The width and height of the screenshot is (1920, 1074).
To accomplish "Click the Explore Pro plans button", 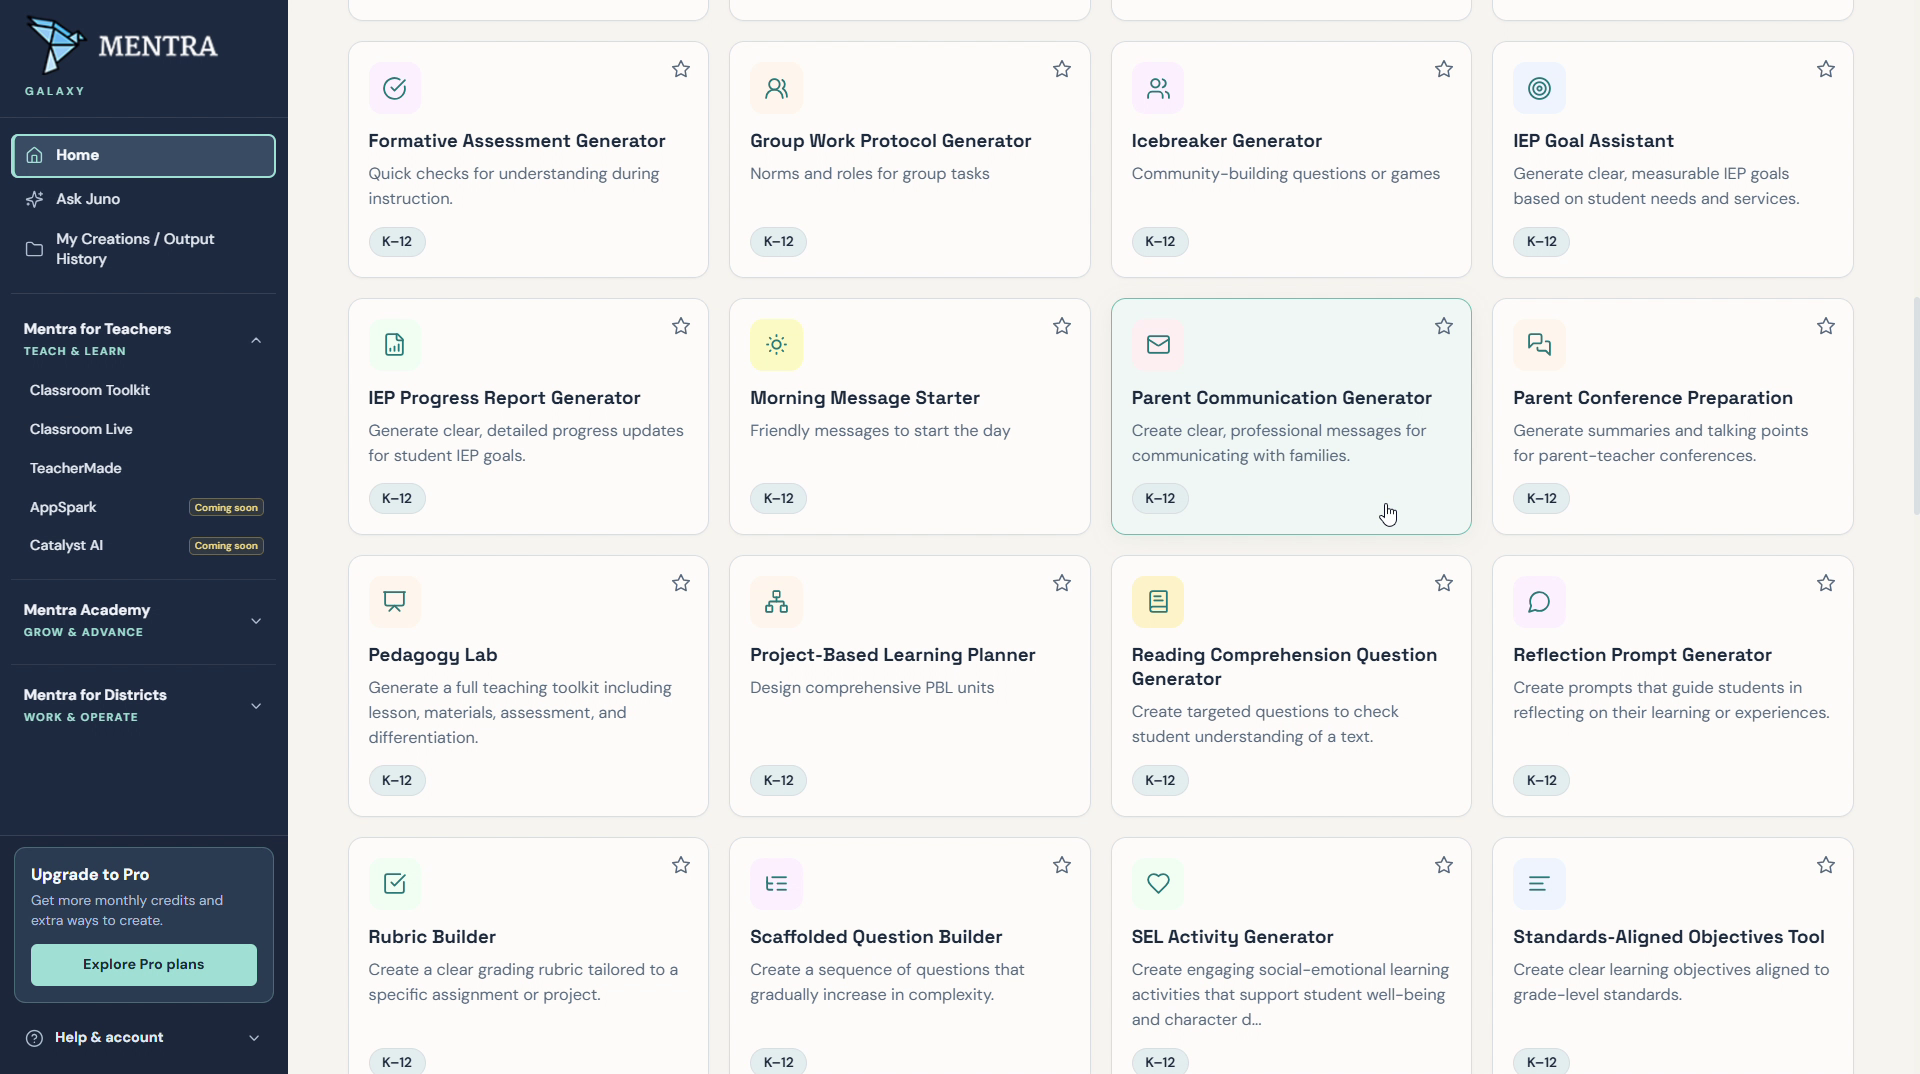I will (144, 965).
